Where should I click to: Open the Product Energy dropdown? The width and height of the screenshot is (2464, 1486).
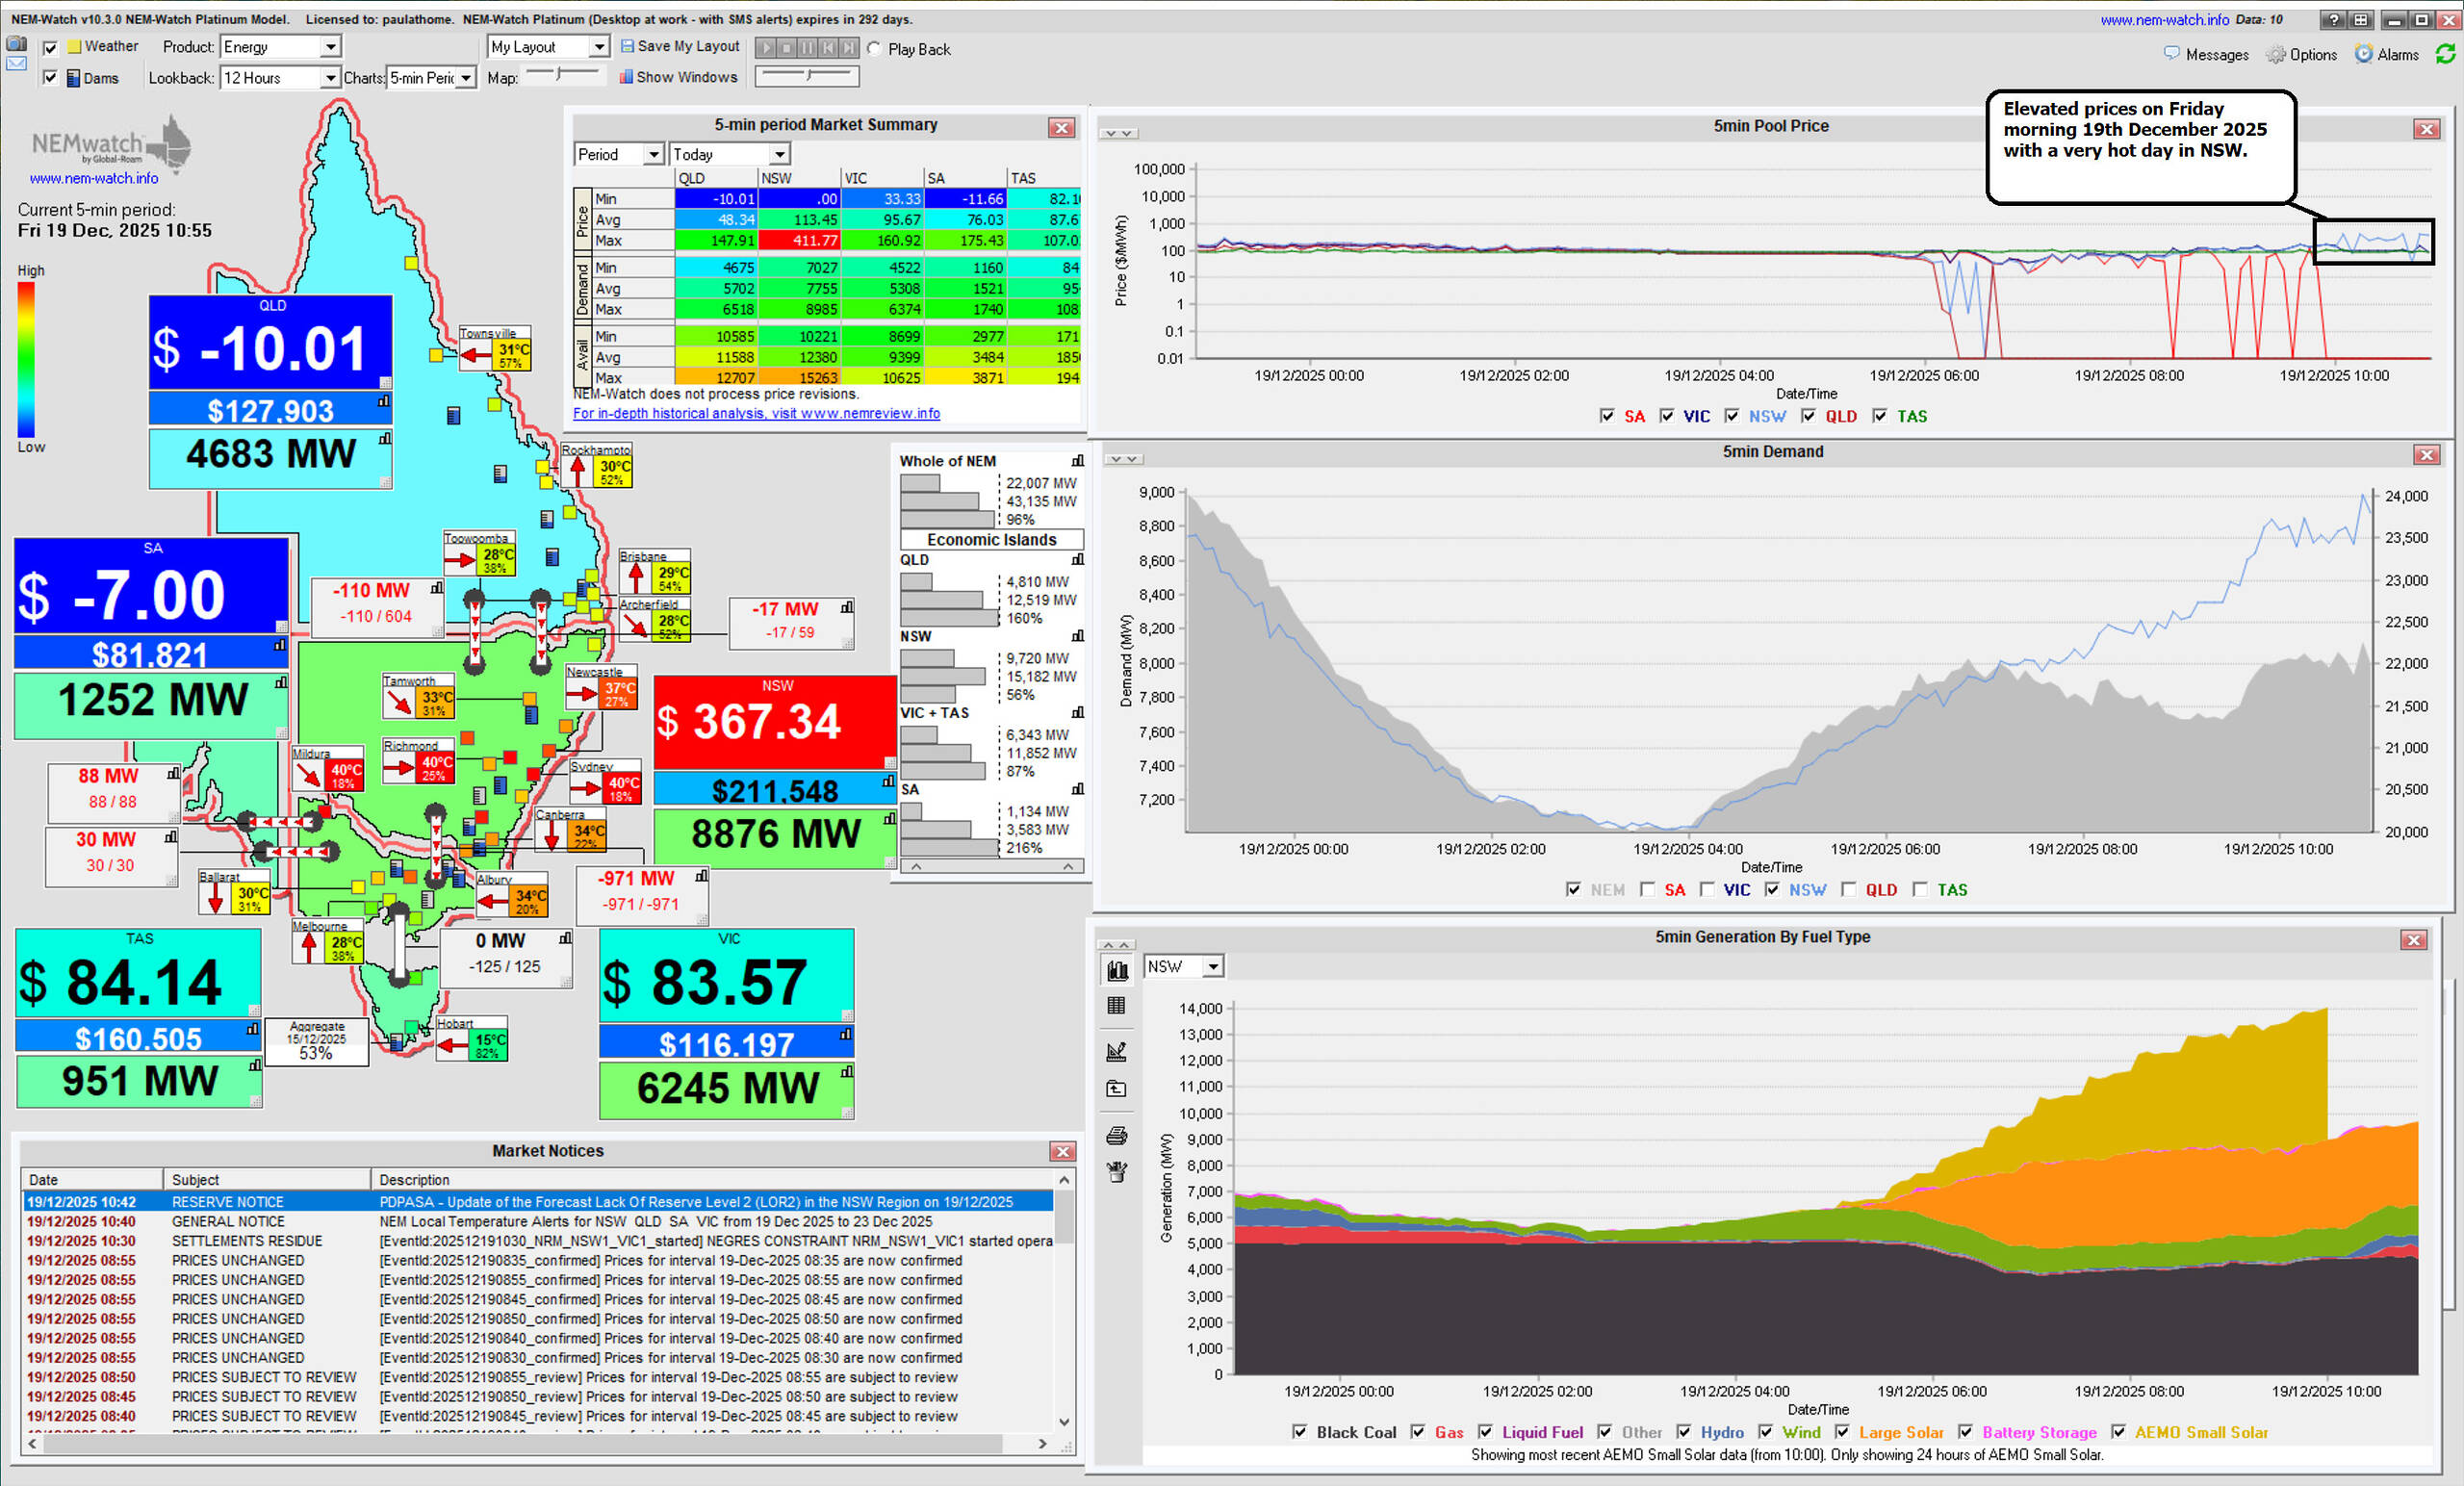[x=329, y=47]
